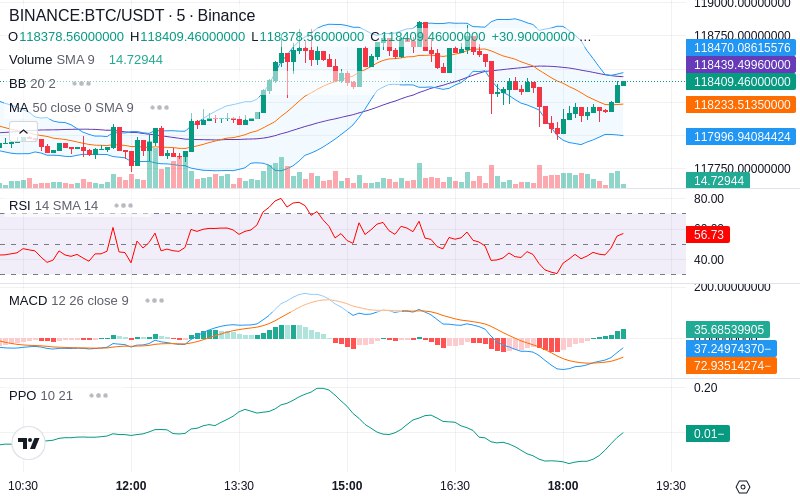Select the BB 20 2 indicator label
The image size is (800, 500).
click(32, 83)
